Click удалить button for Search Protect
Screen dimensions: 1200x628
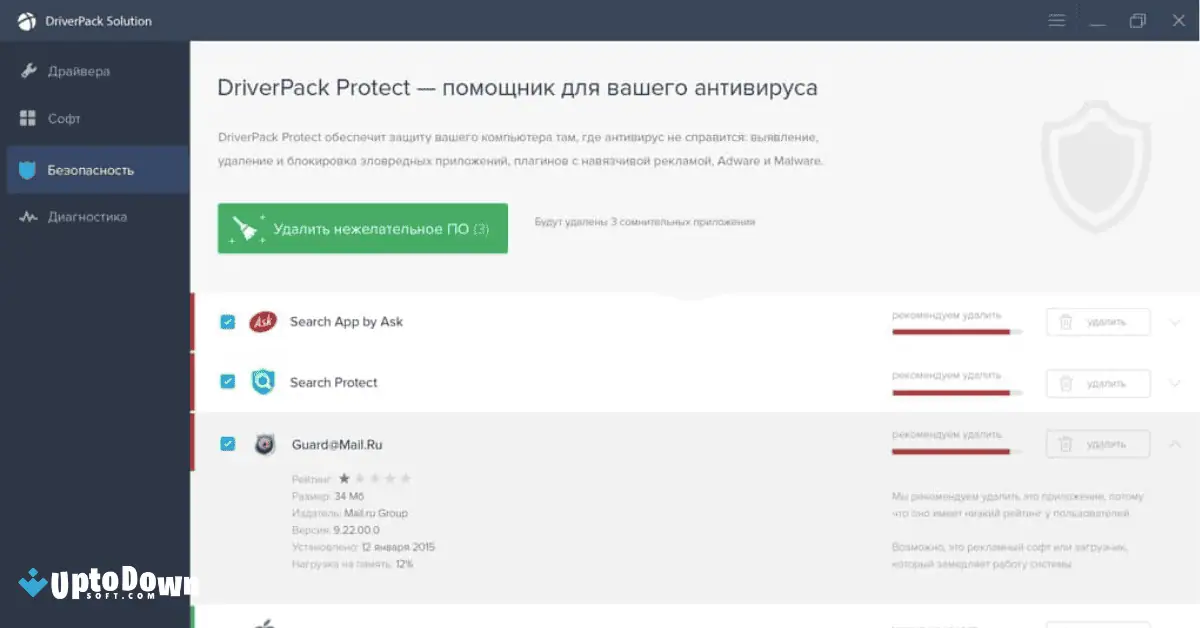point(1097,383)
